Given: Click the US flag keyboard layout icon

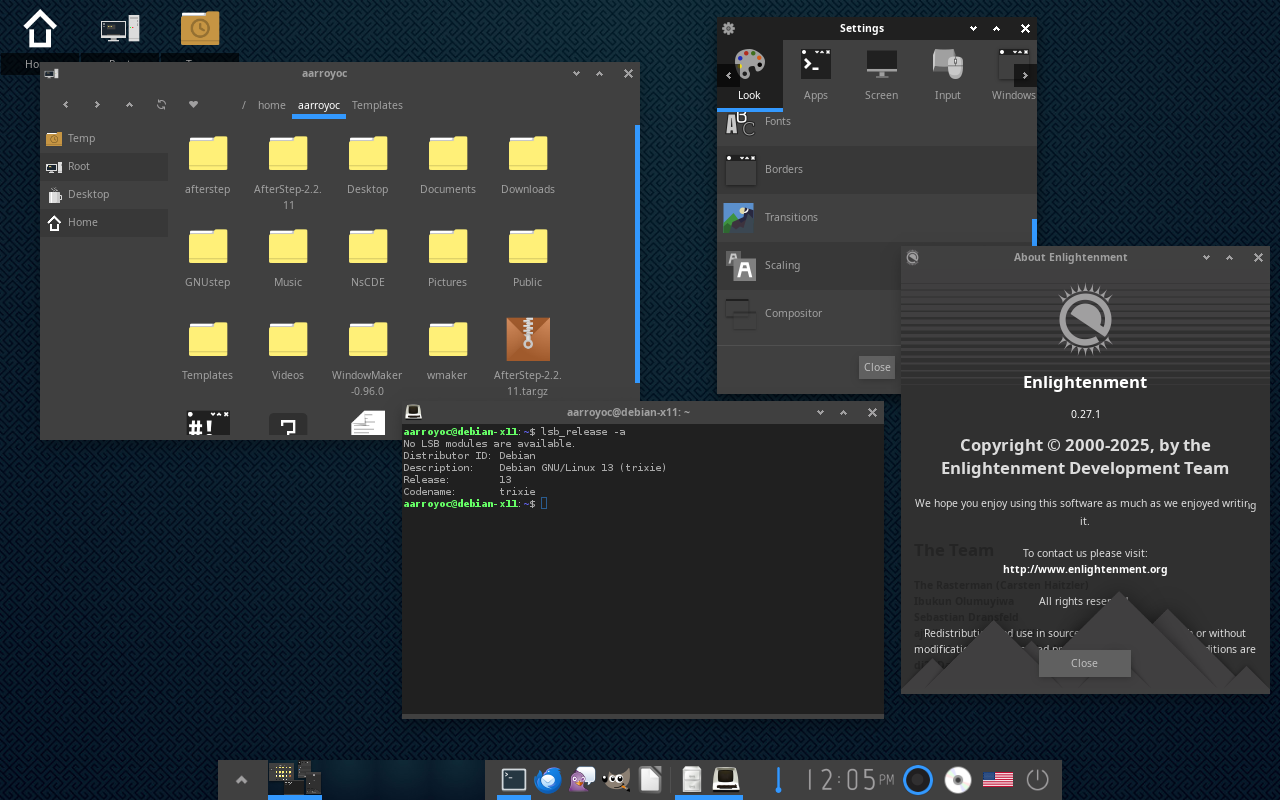Looking at the screenshot, I should pos(997,780).
